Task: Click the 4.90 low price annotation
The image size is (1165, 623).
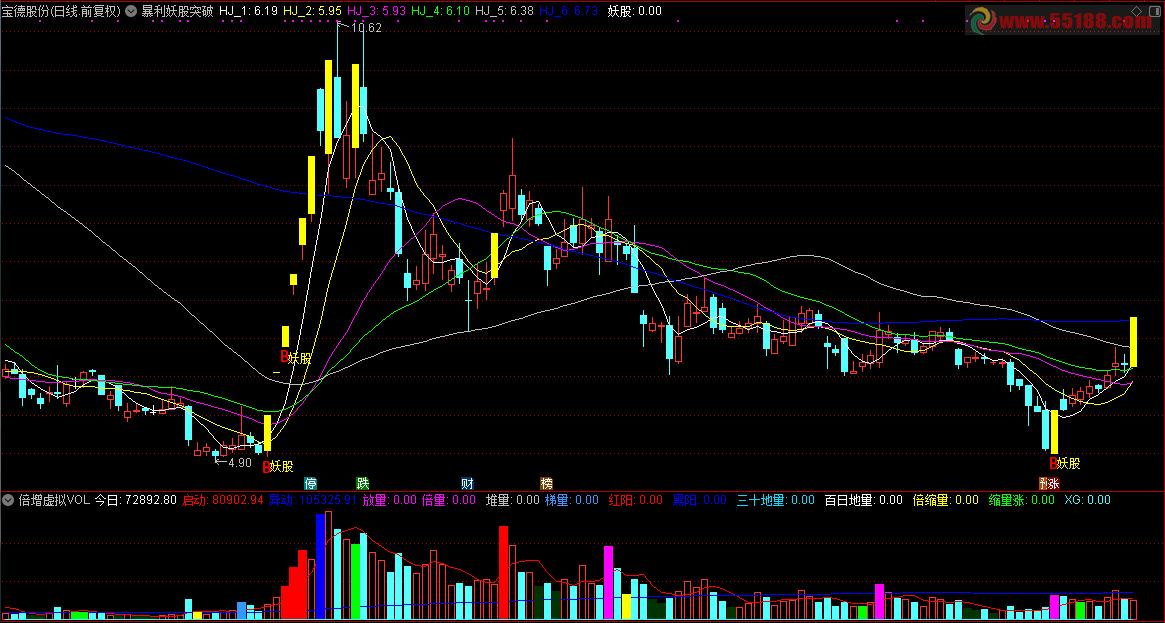Action: pyautogui.click(x=238, y=463)
